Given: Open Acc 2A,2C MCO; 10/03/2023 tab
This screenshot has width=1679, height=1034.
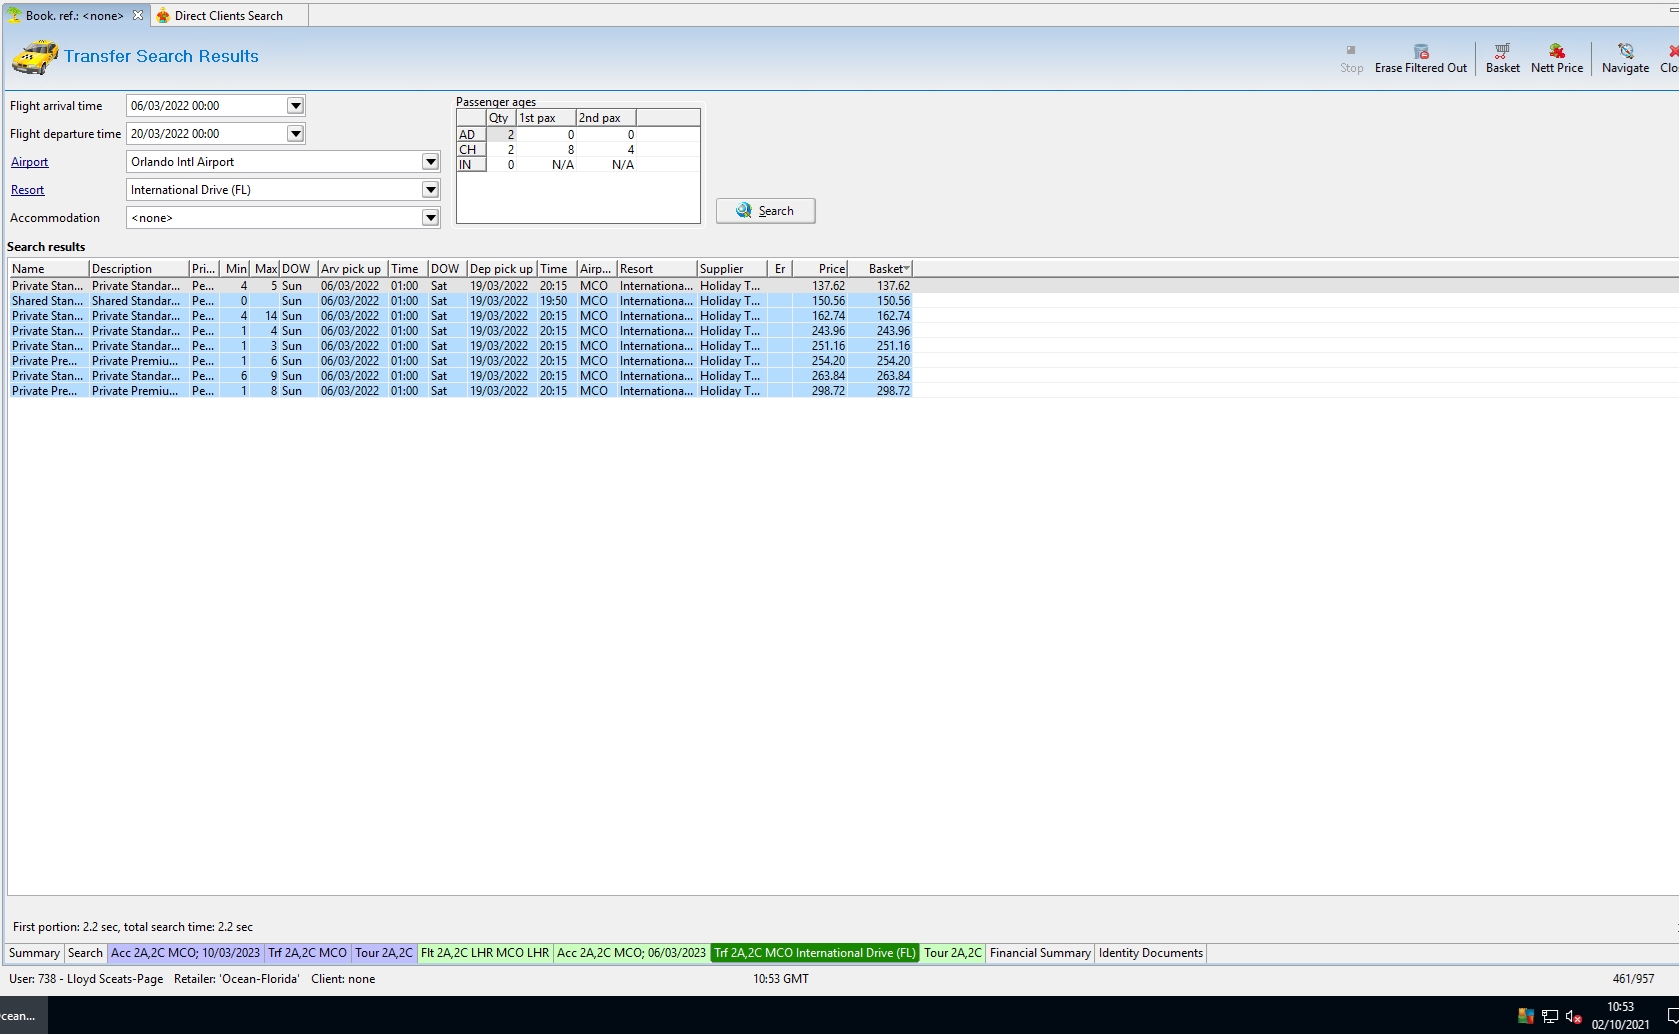Looking at the screenshot, I should coord(185,953).
